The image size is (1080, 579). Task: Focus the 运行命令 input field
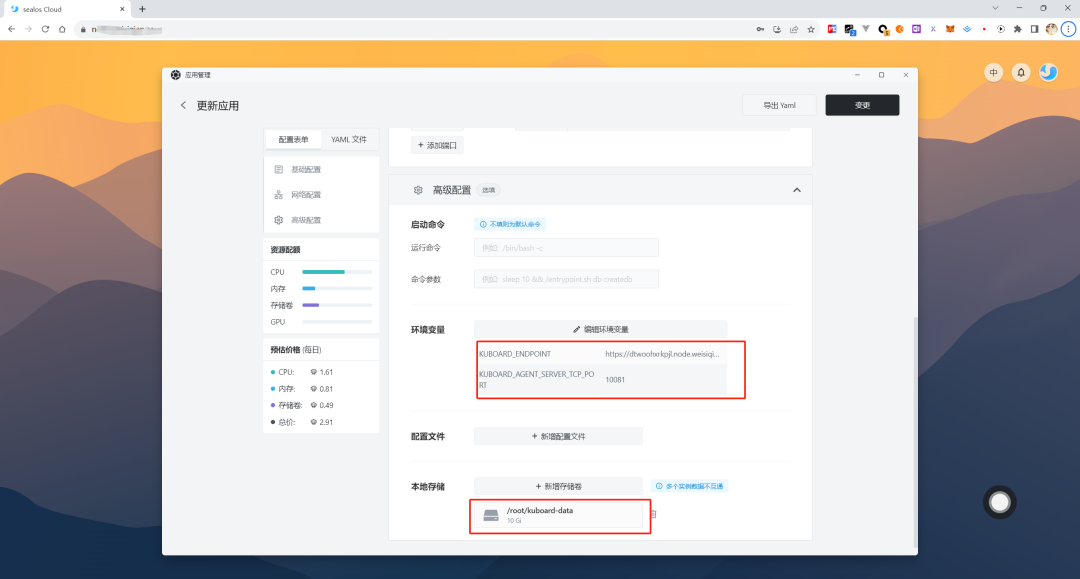click(566, 248)
